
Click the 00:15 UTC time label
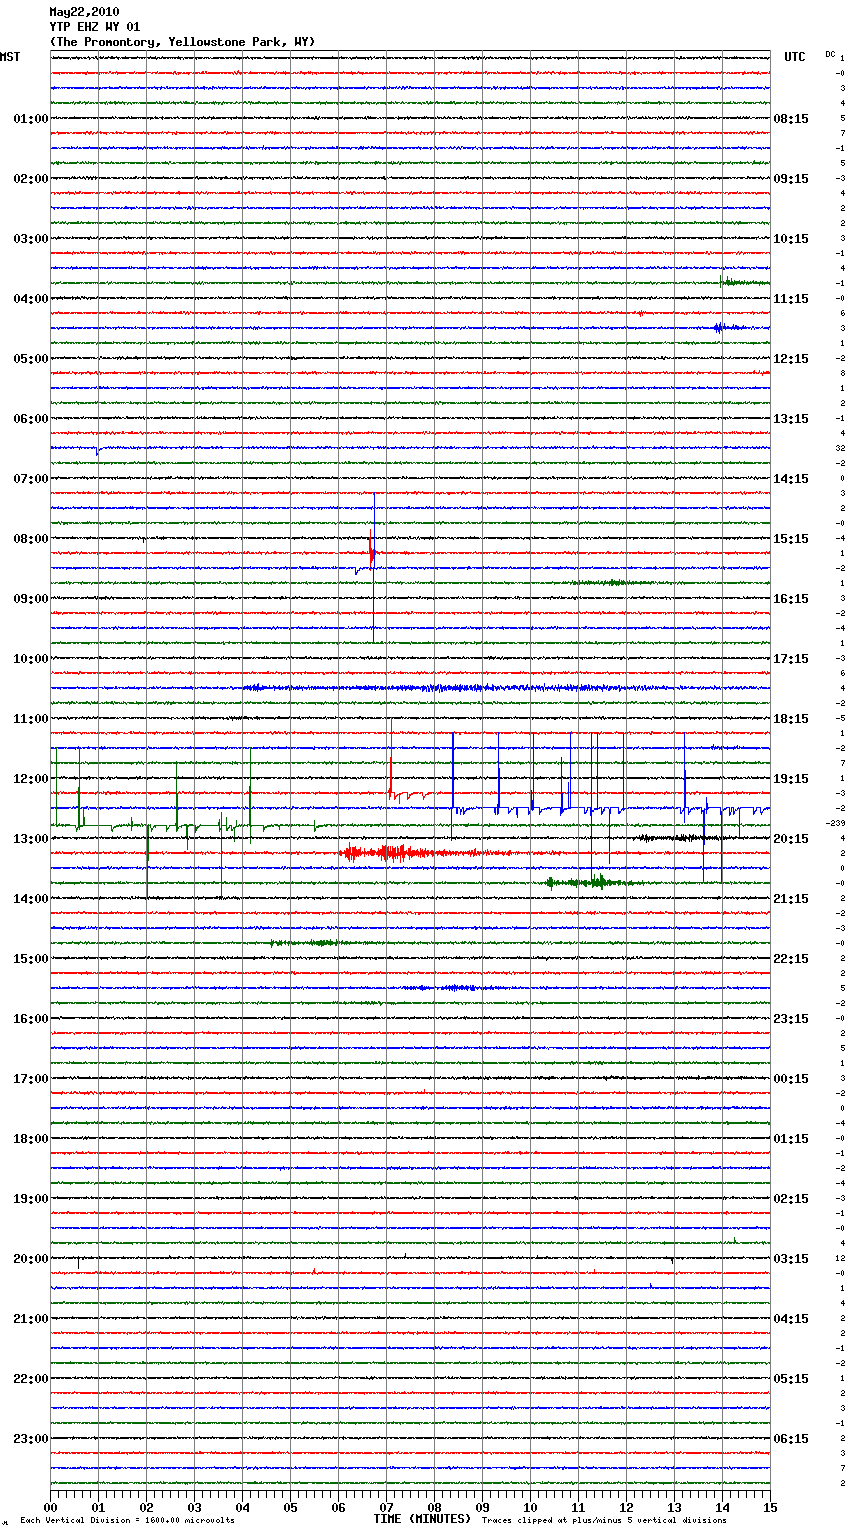click(791, 1079)
